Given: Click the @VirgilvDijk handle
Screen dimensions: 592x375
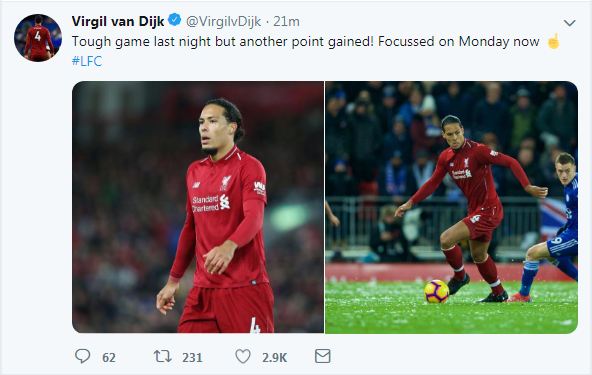Looking at the screenshot, I should (x=224, y=22).
